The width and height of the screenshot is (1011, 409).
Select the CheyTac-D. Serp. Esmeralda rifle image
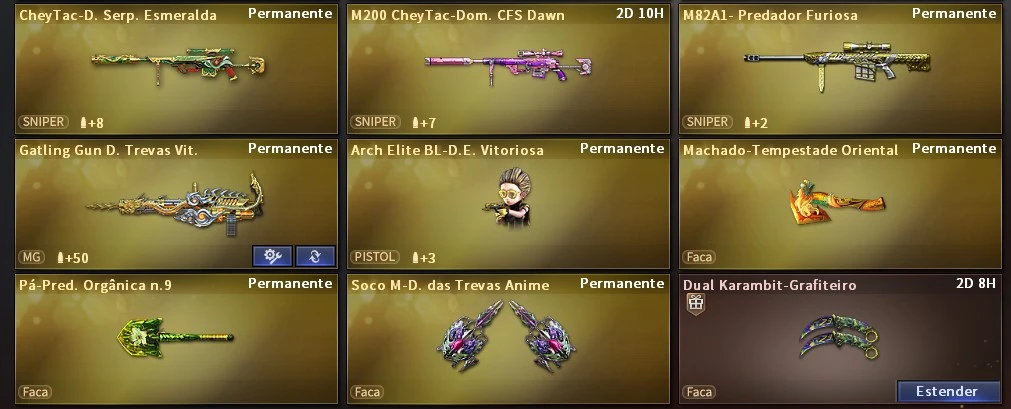pos(178,65)
